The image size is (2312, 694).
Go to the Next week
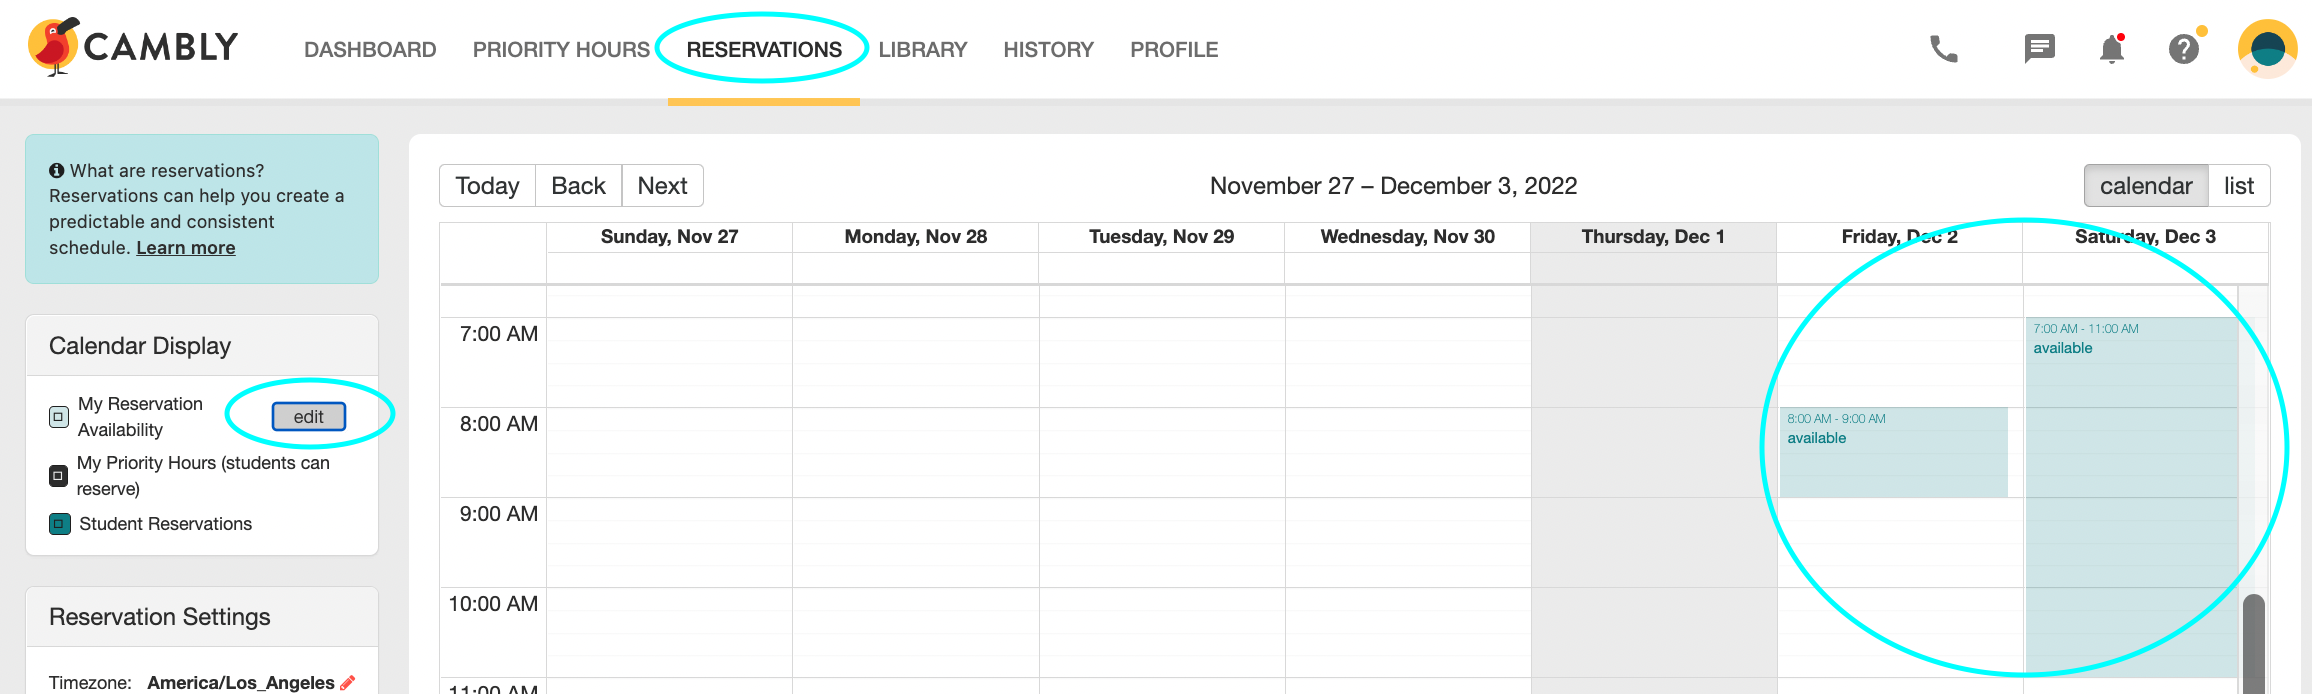coord(662,186)
